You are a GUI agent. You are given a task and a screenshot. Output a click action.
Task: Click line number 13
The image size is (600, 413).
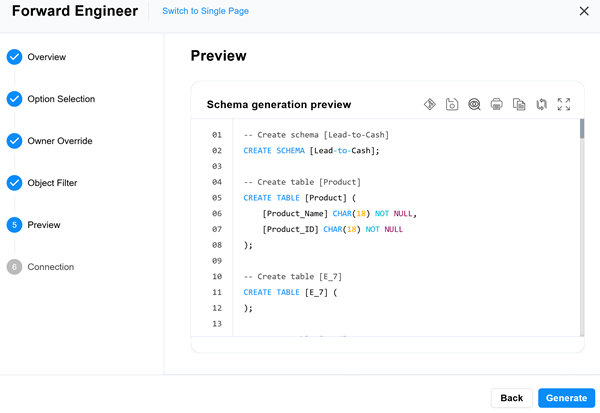[x=217, y=324]
